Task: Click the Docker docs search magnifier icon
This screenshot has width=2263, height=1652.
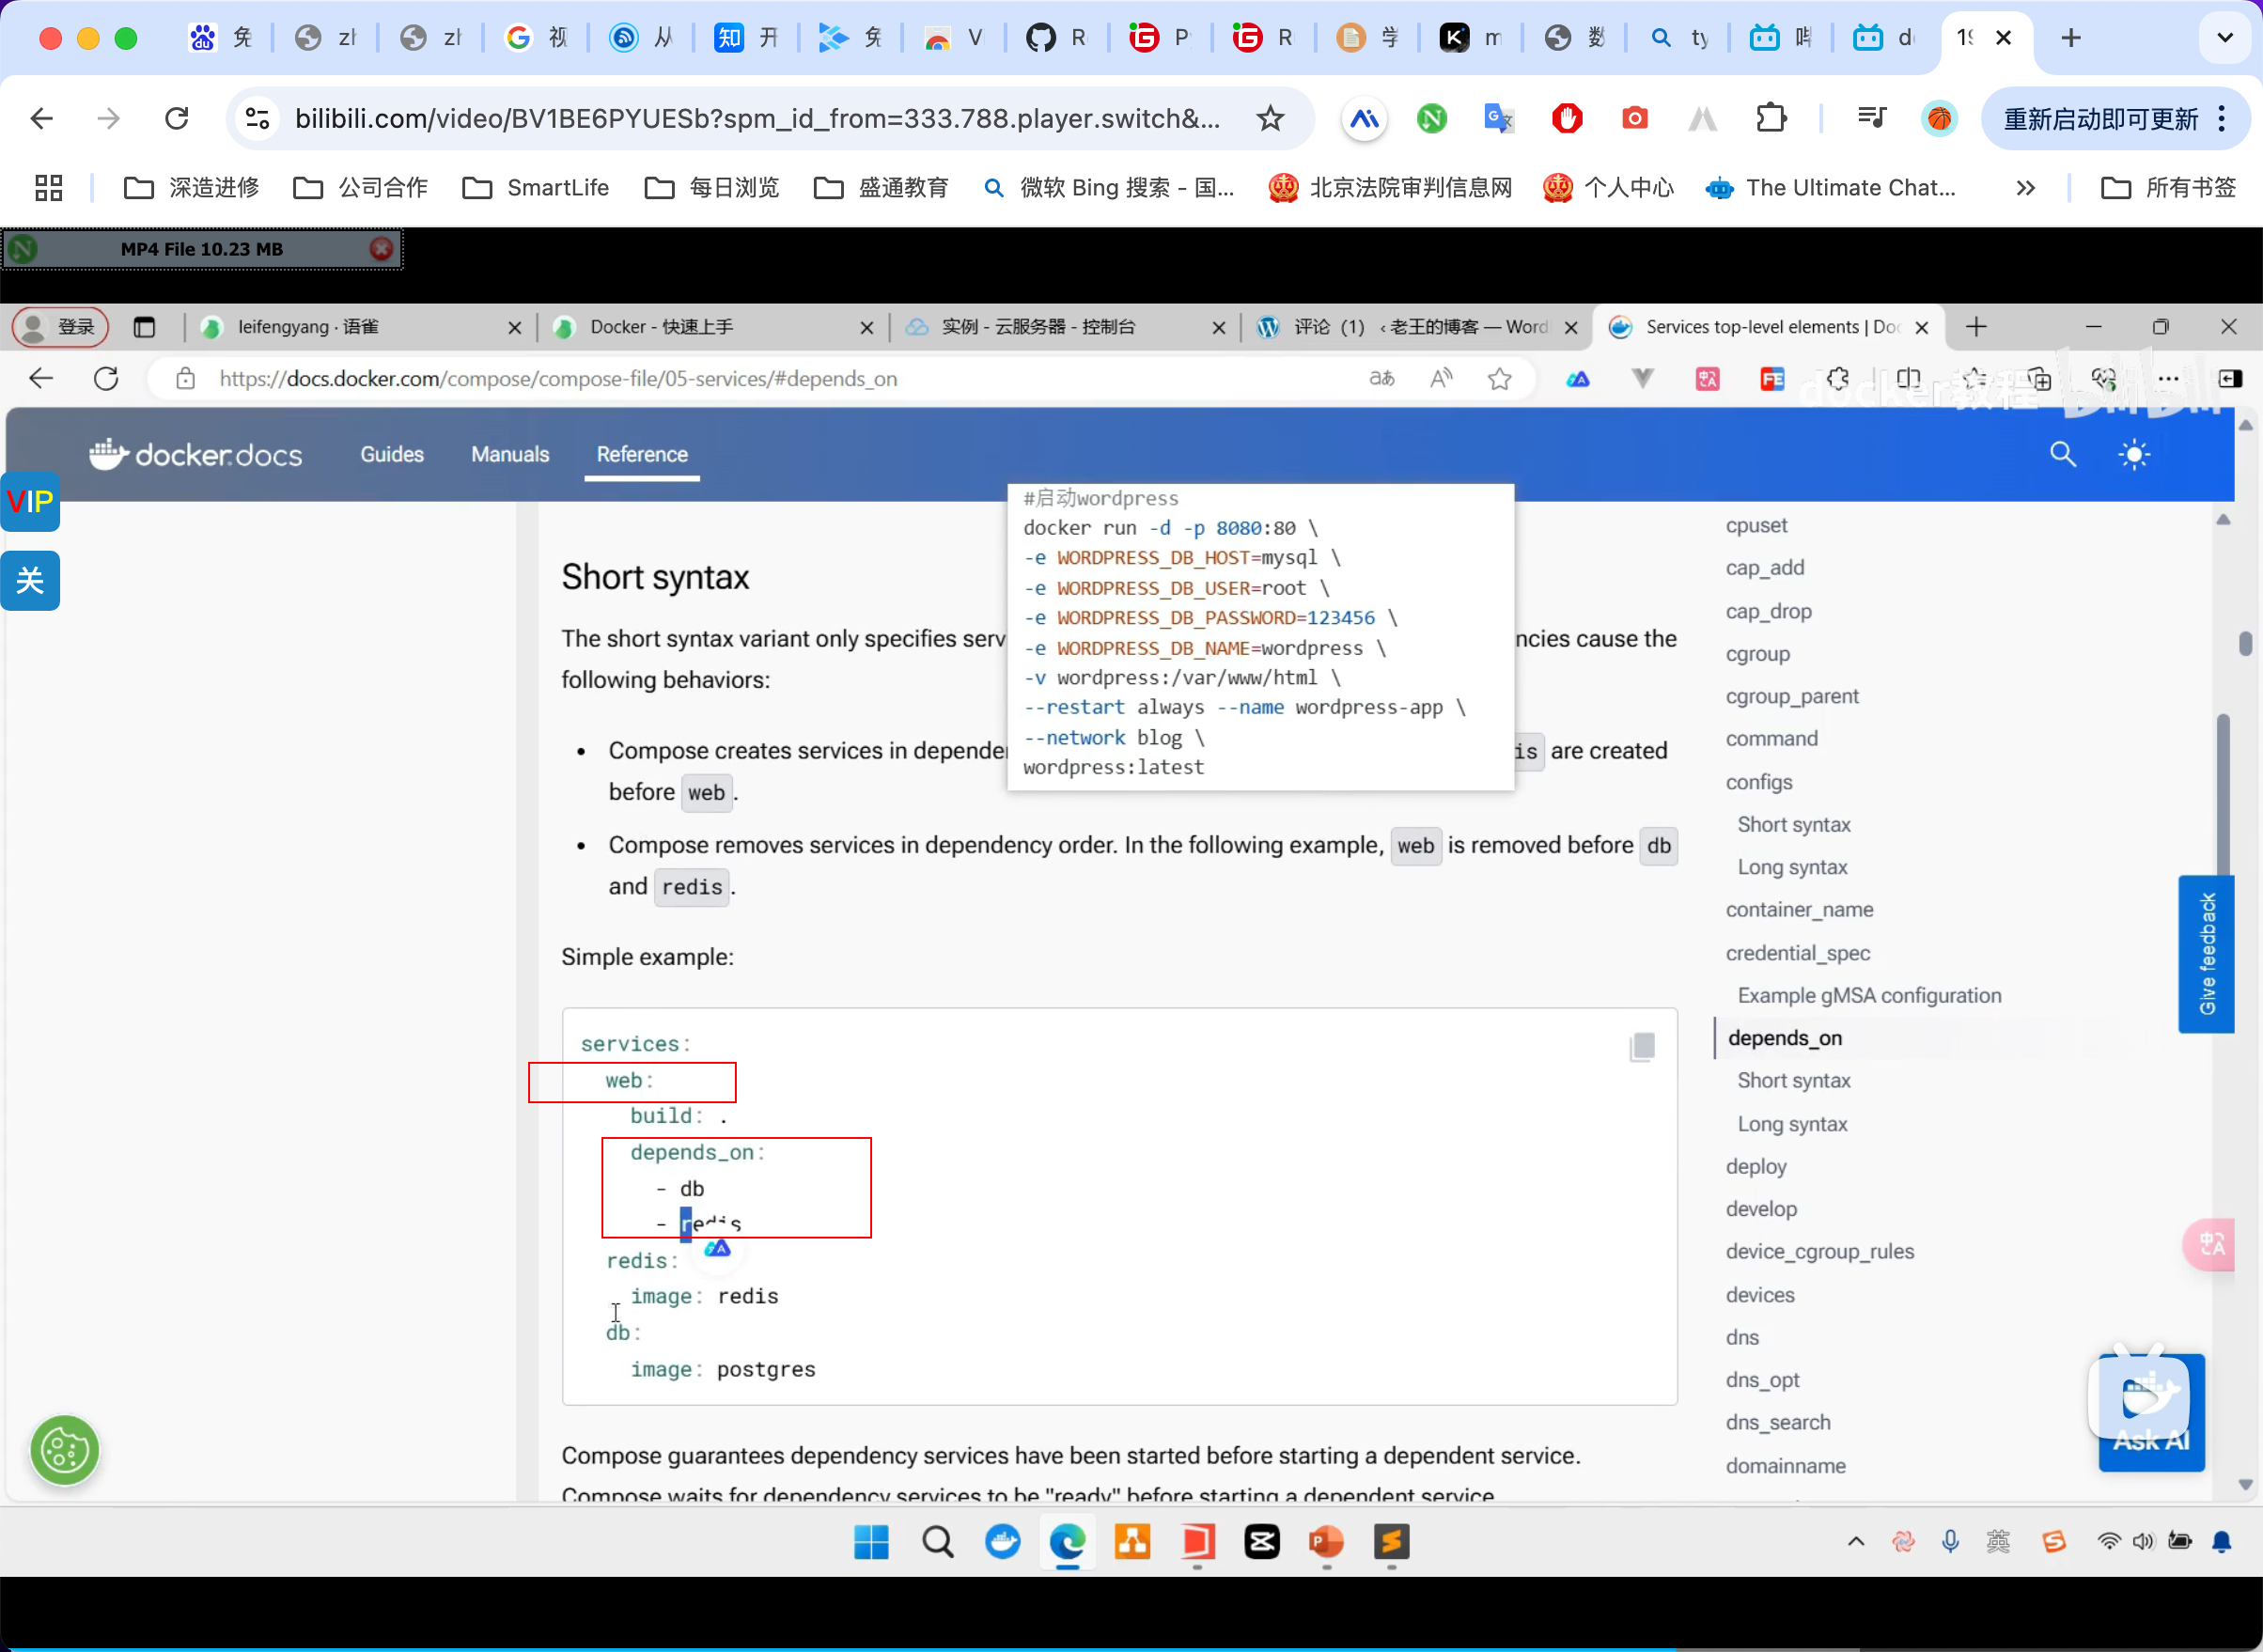Action: coord(2062,455)
